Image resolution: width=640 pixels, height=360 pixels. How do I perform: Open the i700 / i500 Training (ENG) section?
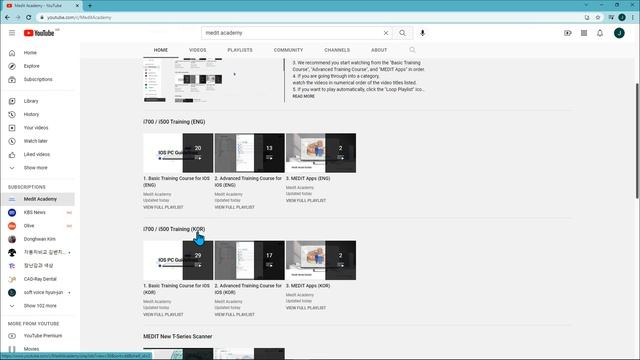coord(174,122)
